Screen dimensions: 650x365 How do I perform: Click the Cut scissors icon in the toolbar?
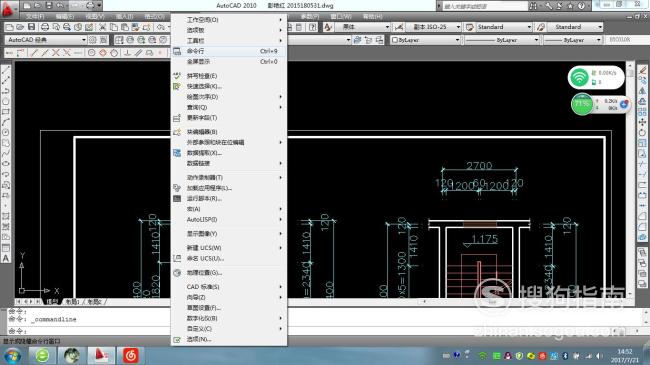(102, 27)
